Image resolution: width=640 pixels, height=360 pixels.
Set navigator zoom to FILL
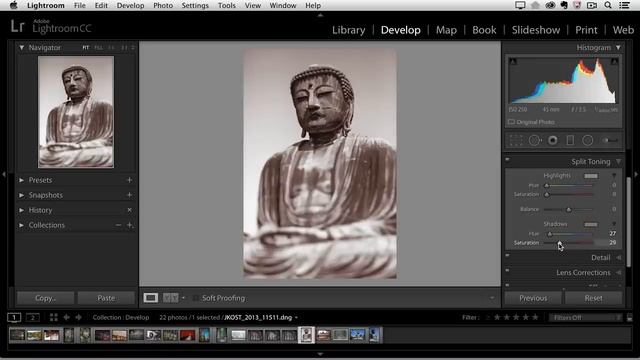(98, 48)
